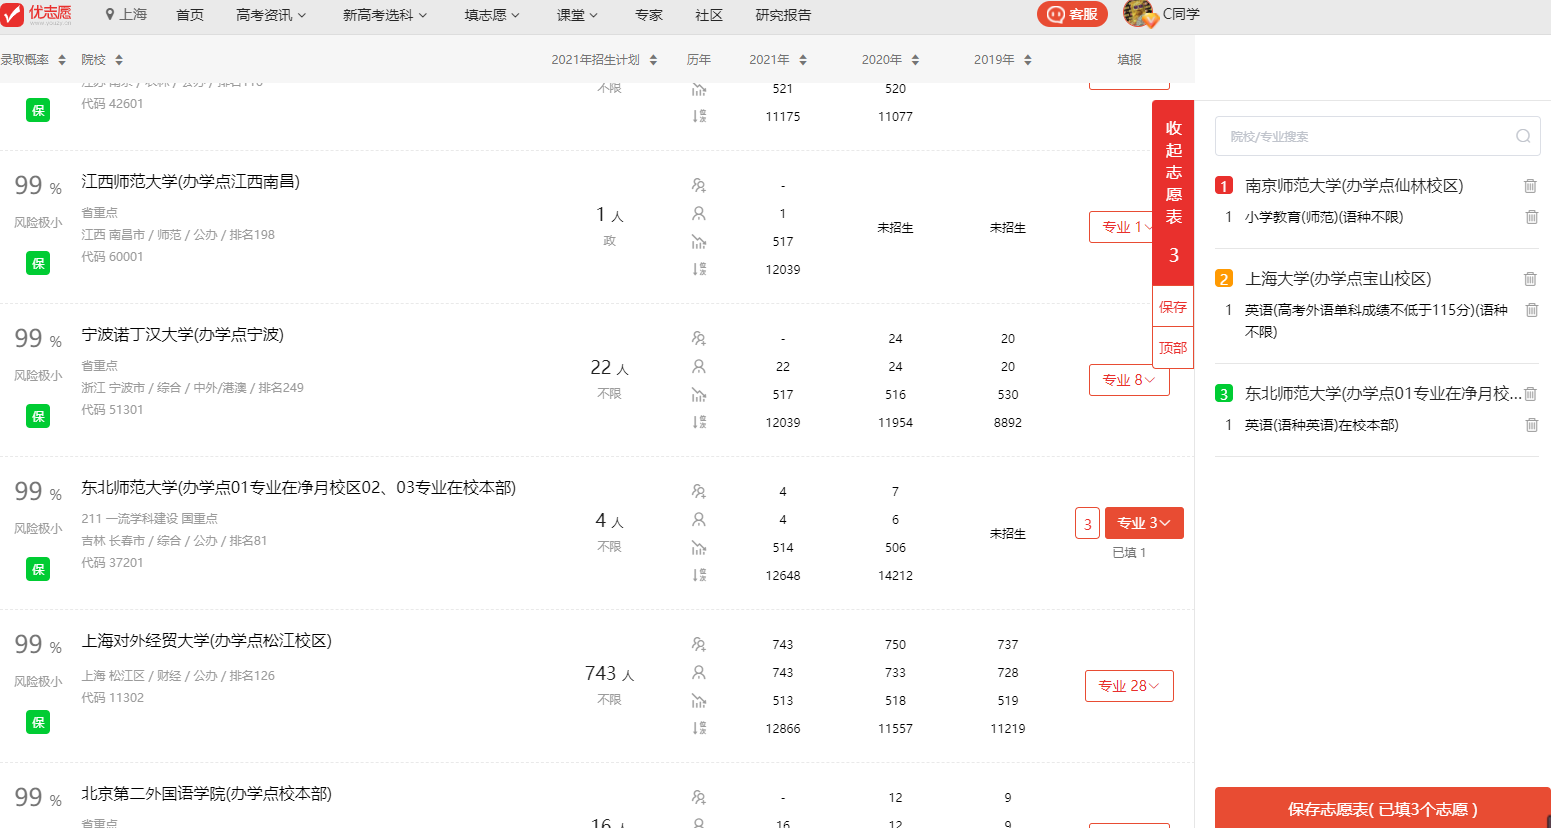Delete the 上海大学 英语 major entry

[1531, 310]
